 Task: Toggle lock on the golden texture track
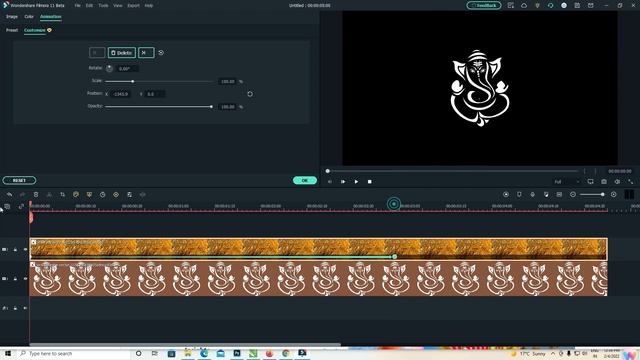16,249
